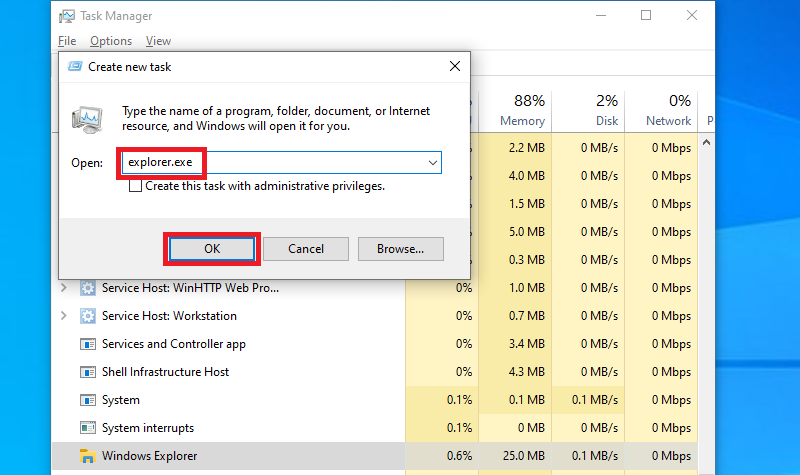
Task: Click the System interrupts process icon
Action: coord(88,428)
